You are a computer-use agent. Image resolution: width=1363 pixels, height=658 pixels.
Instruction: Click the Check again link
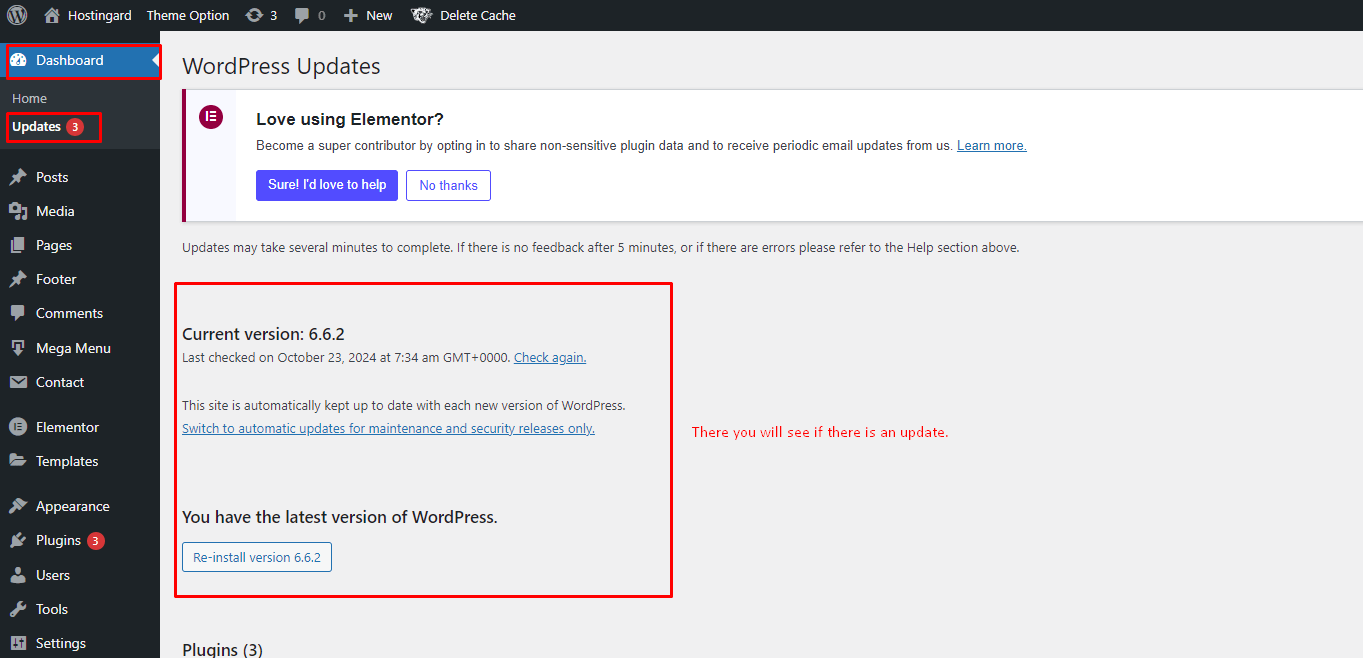click(550, 357)
